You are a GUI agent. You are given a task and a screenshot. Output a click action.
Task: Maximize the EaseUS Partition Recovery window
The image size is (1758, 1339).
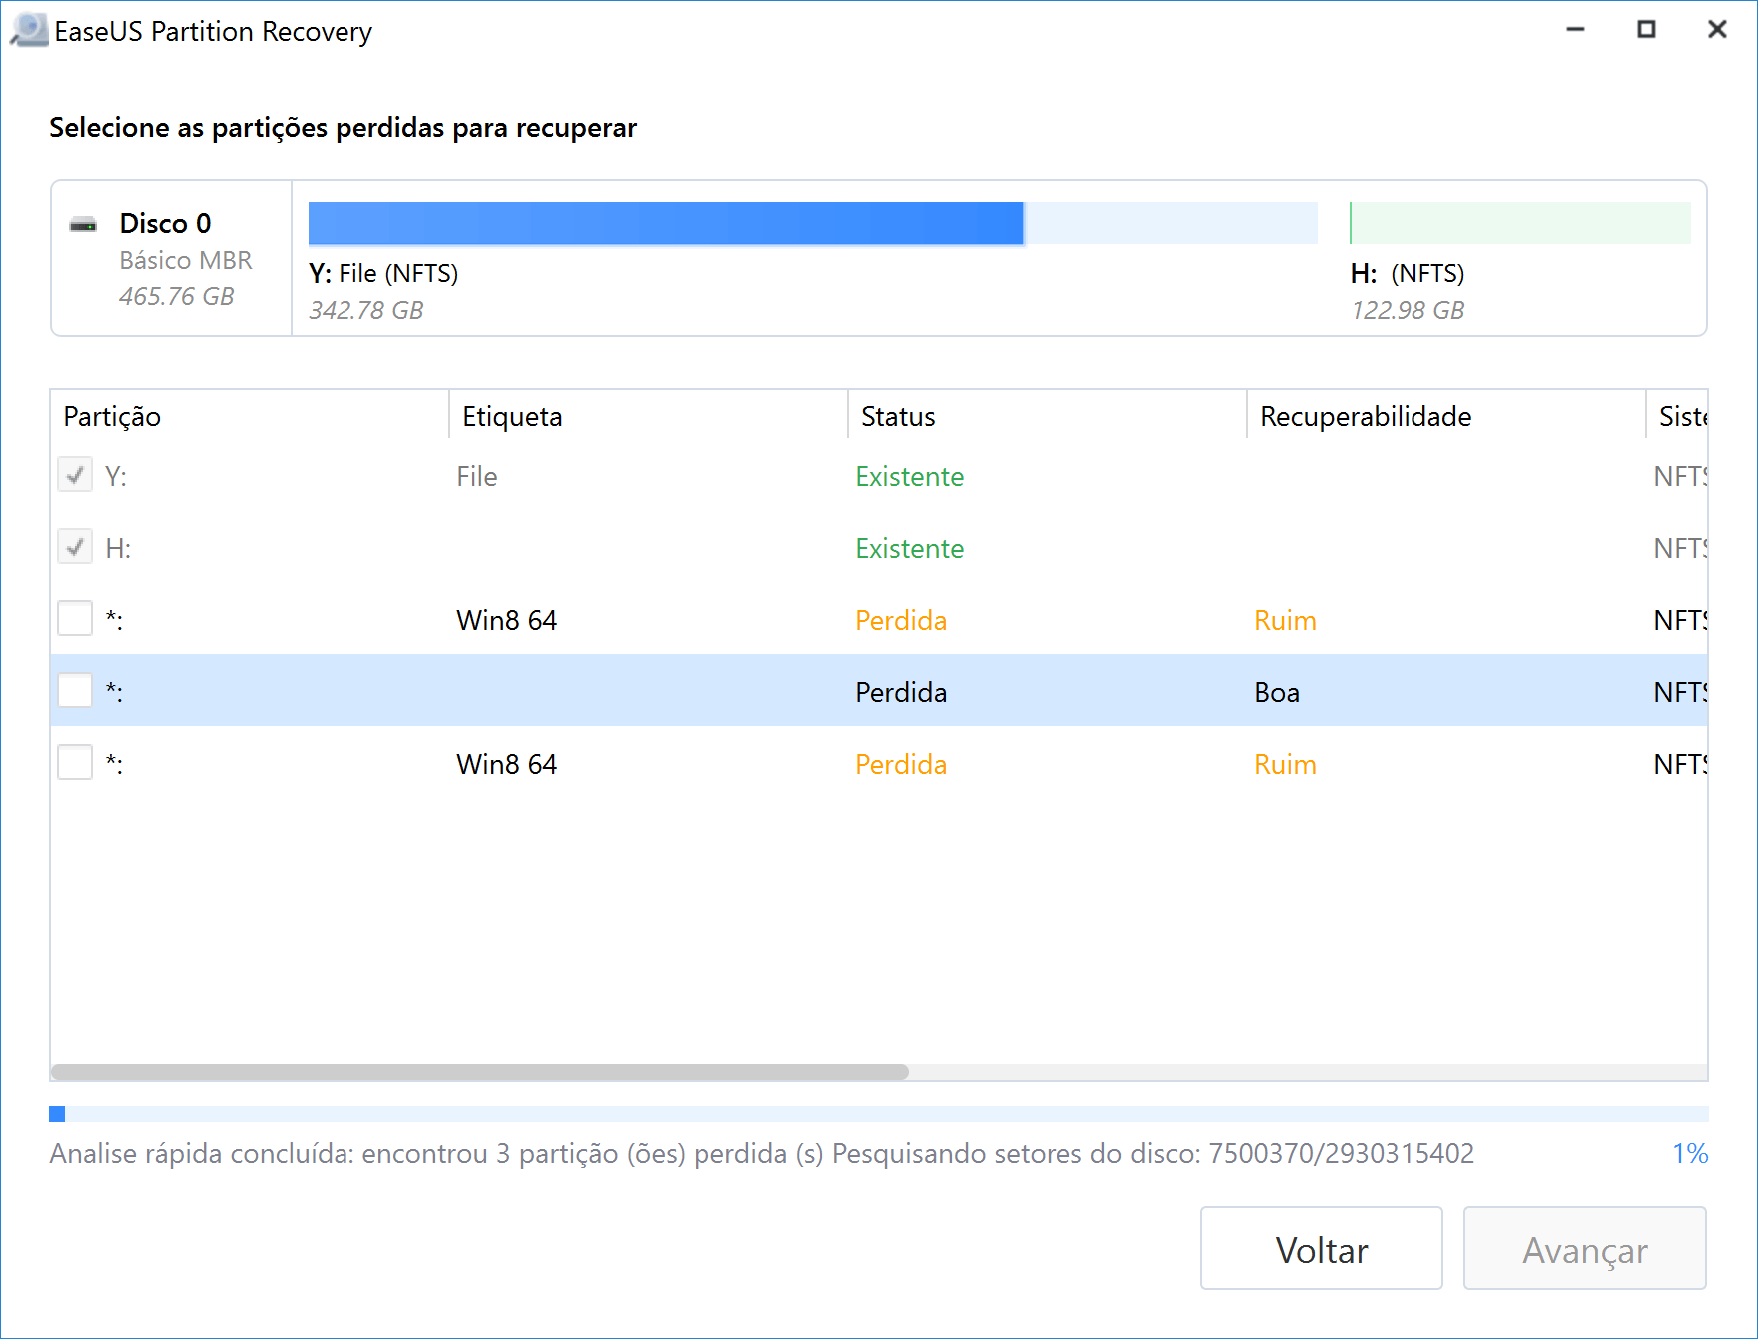[x=1646, y=29]
